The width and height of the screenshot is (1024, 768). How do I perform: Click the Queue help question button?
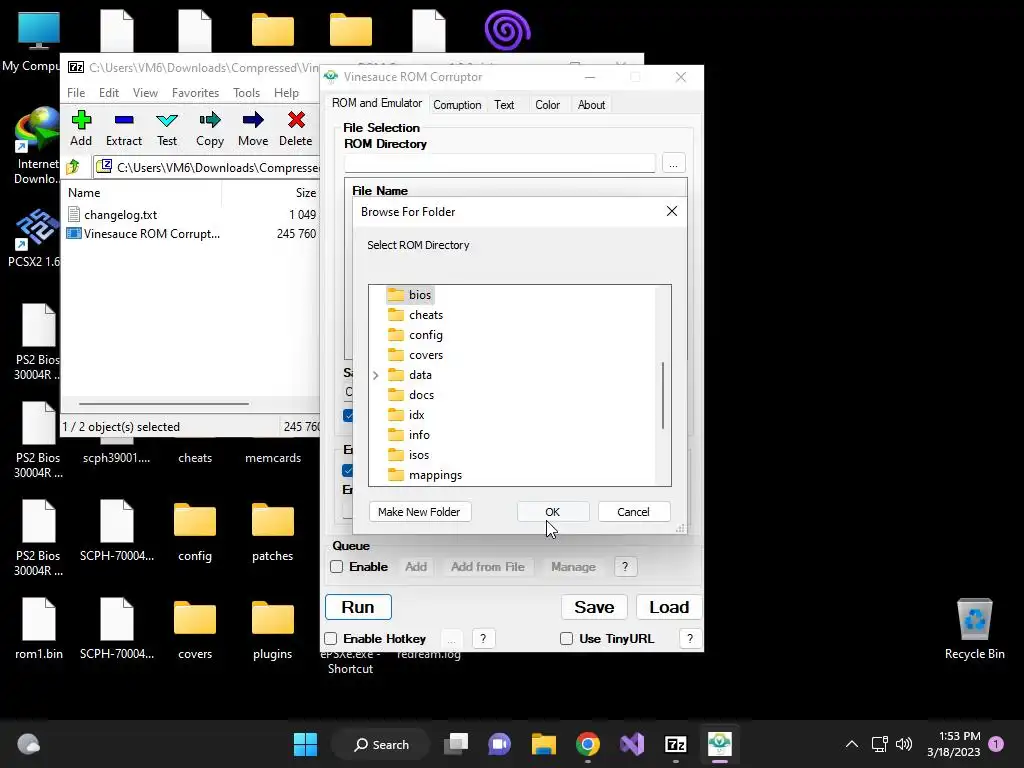[x=625, y=567]
